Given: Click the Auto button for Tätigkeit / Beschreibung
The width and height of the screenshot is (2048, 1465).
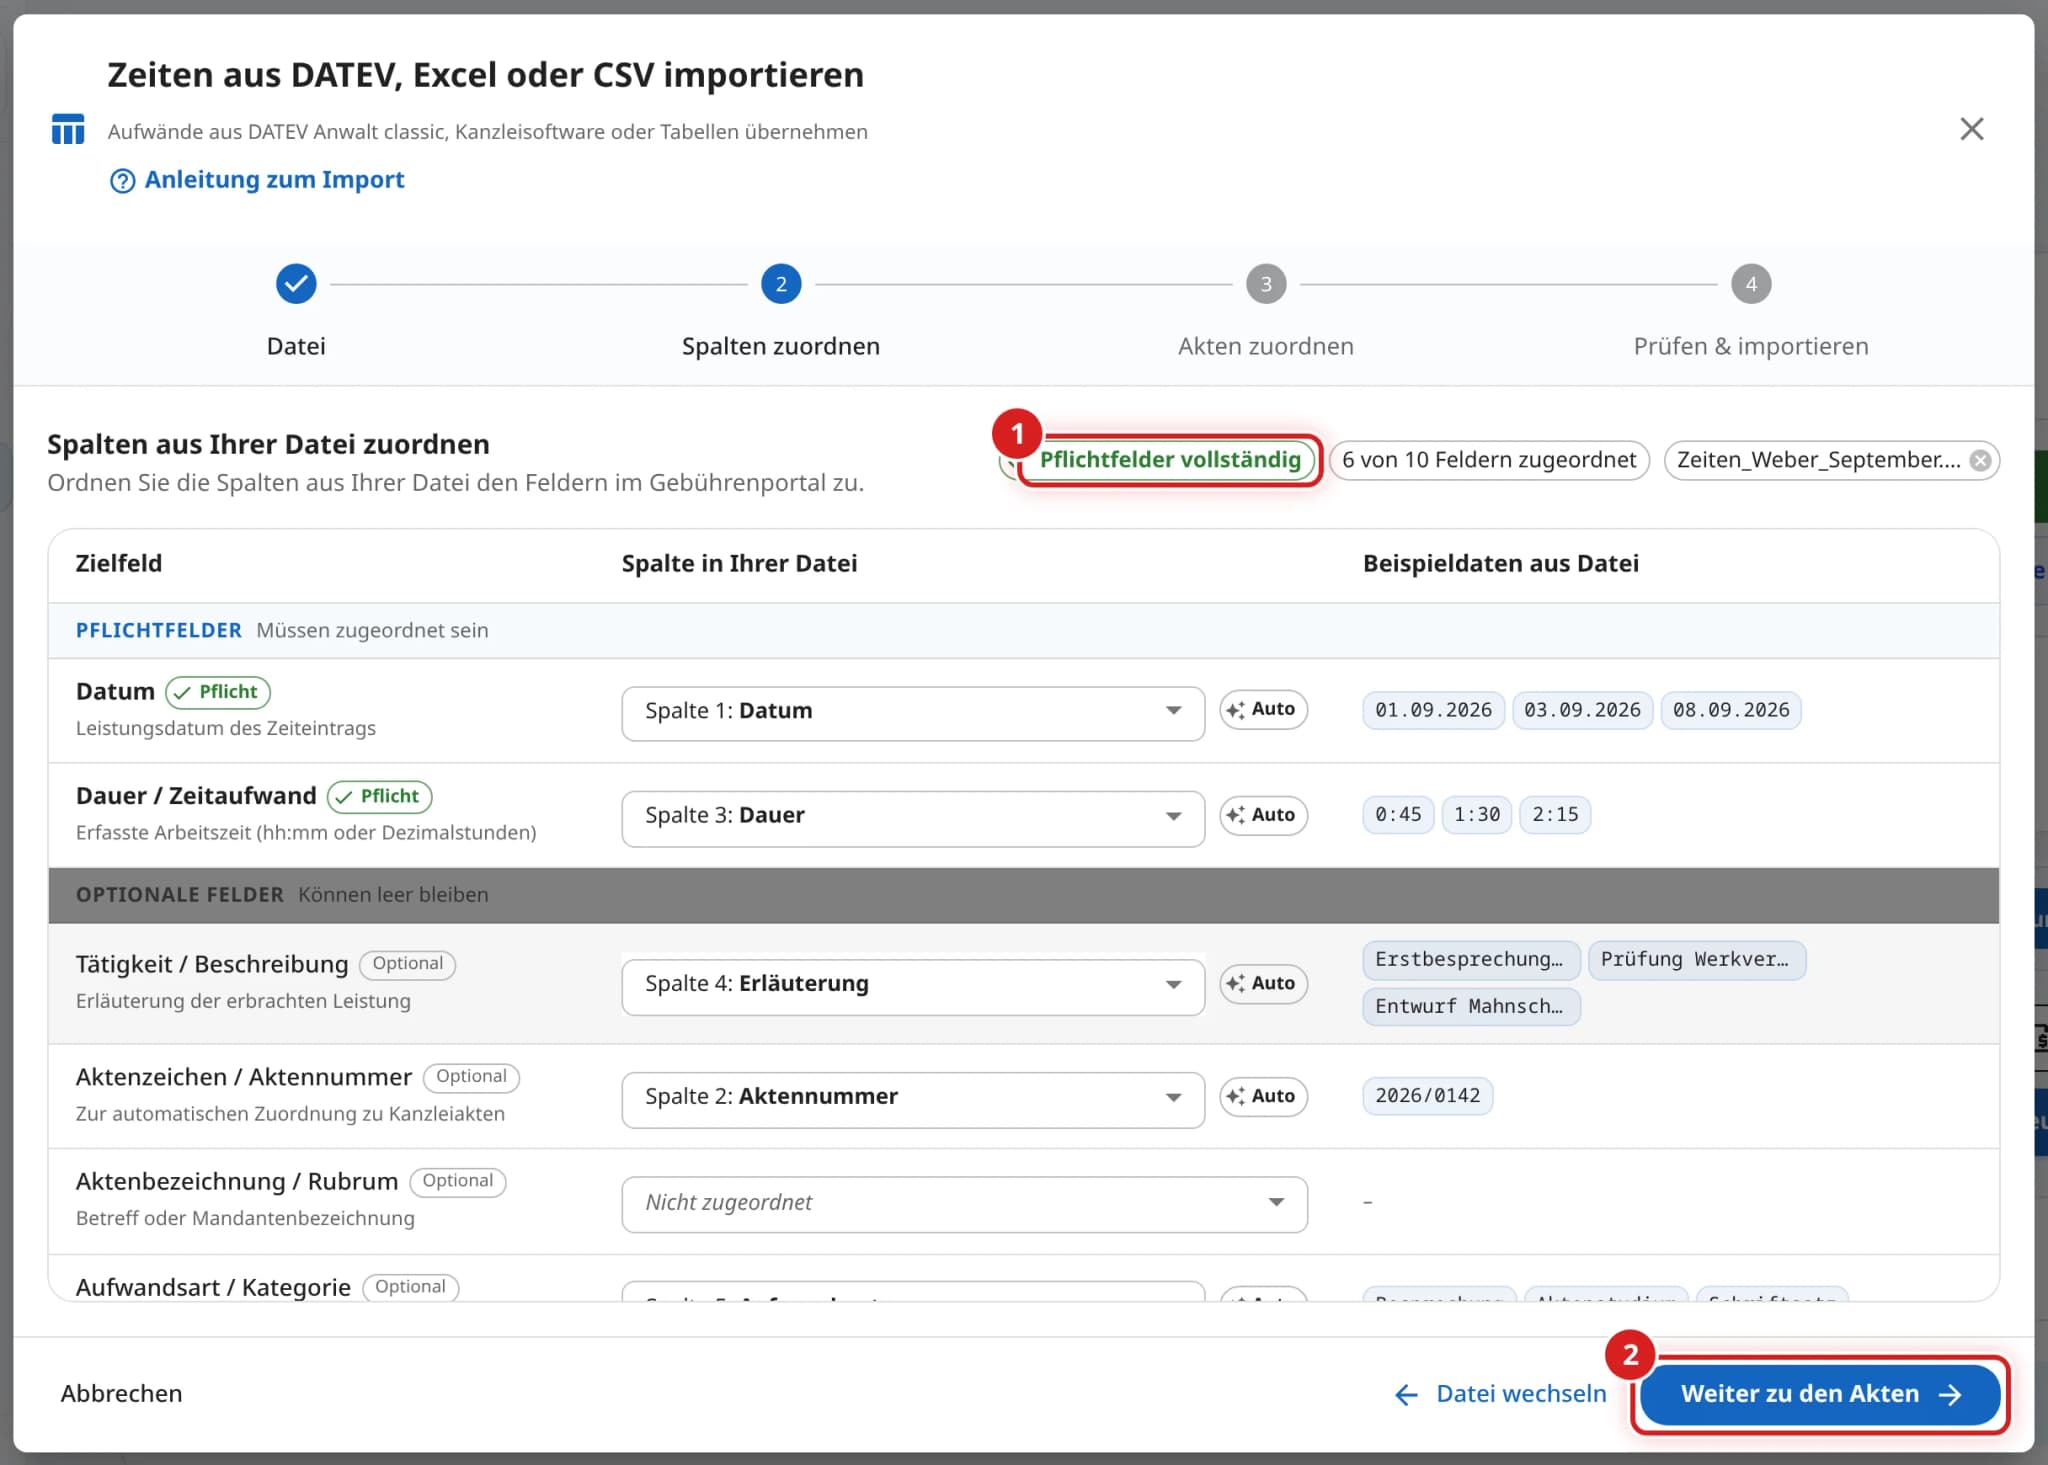Looking at the screenshot, I should pos(1262,984).
